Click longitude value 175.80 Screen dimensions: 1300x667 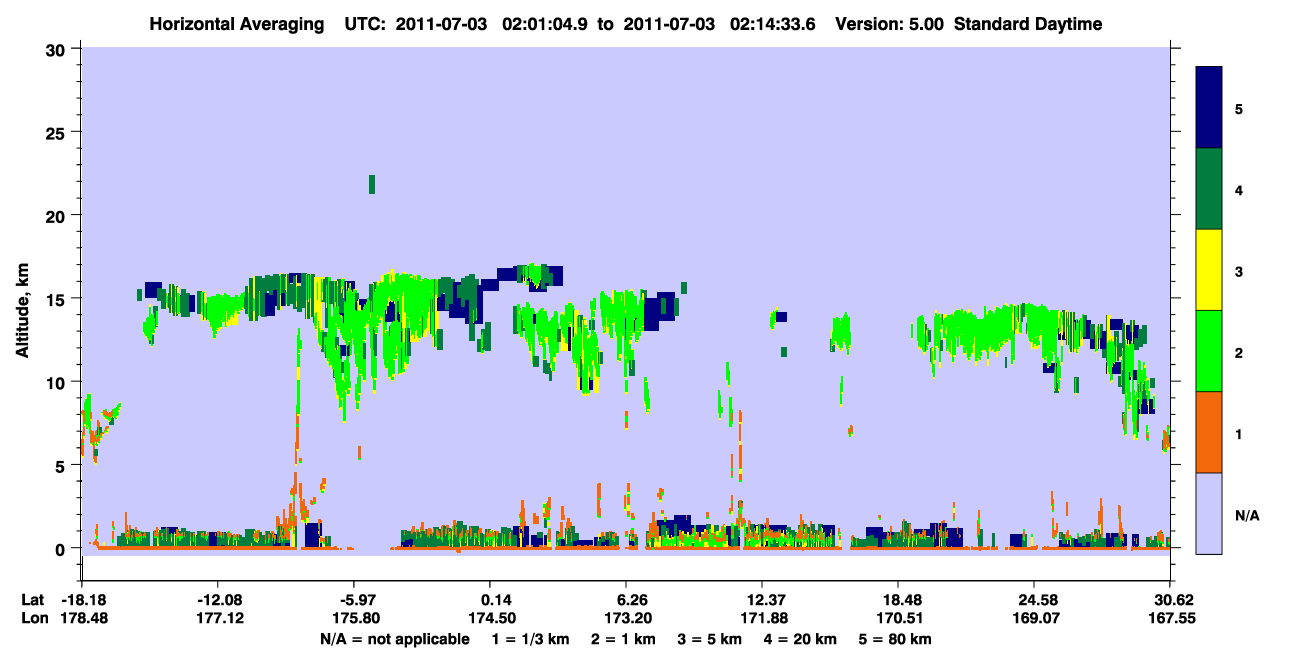click(356, 619)
